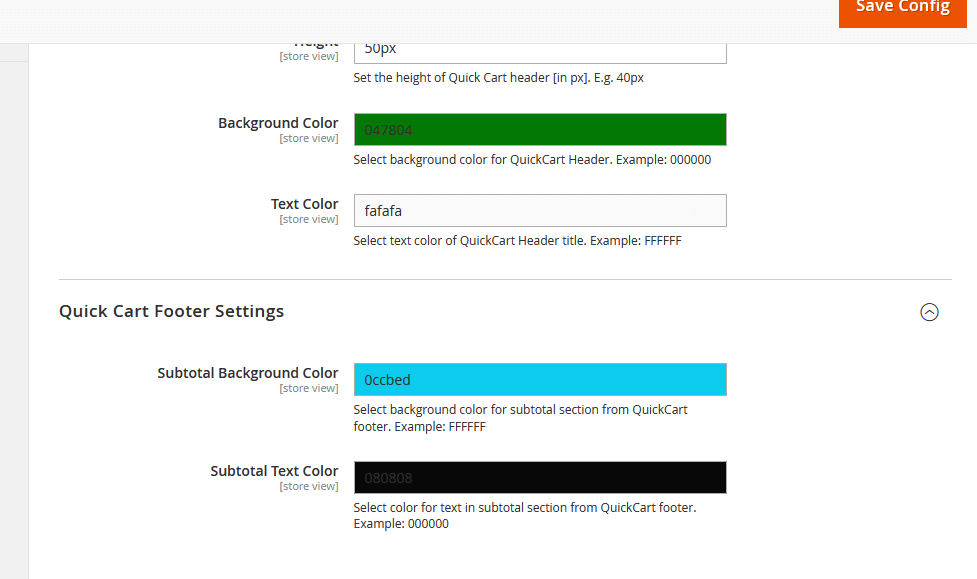Pick the black Subtotal Text Color field
Image resolution: width=977 pixels, height=579 pixels.
(x=540, y=478)
